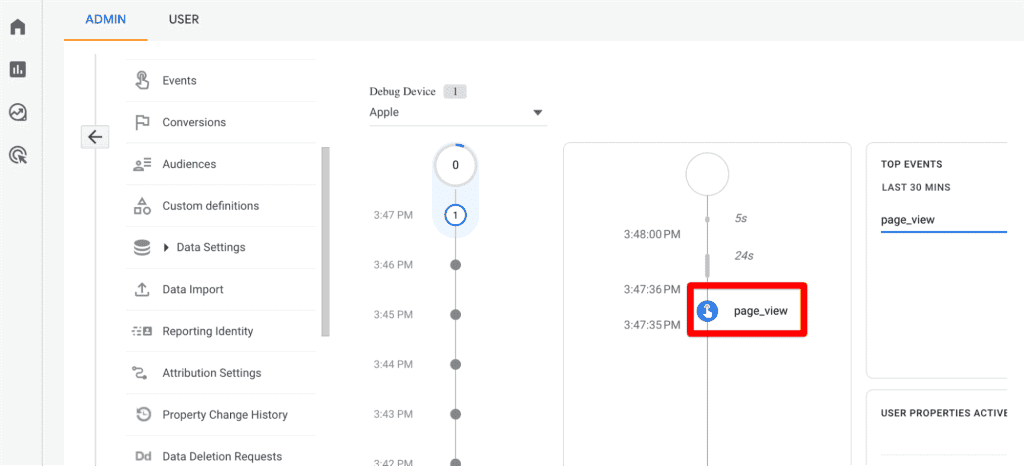Click the Audiences people icon
Screen dimensions: 1024x466
pos(142,164)
